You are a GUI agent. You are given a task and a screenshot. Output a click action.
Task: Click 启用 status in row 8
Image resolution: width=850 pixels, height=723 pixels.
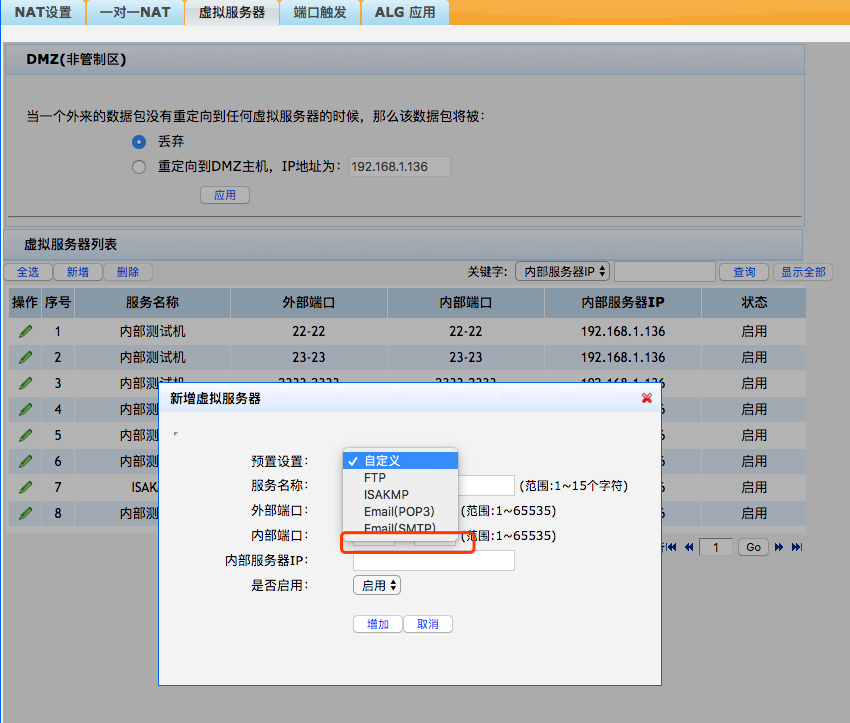point(754,513)
